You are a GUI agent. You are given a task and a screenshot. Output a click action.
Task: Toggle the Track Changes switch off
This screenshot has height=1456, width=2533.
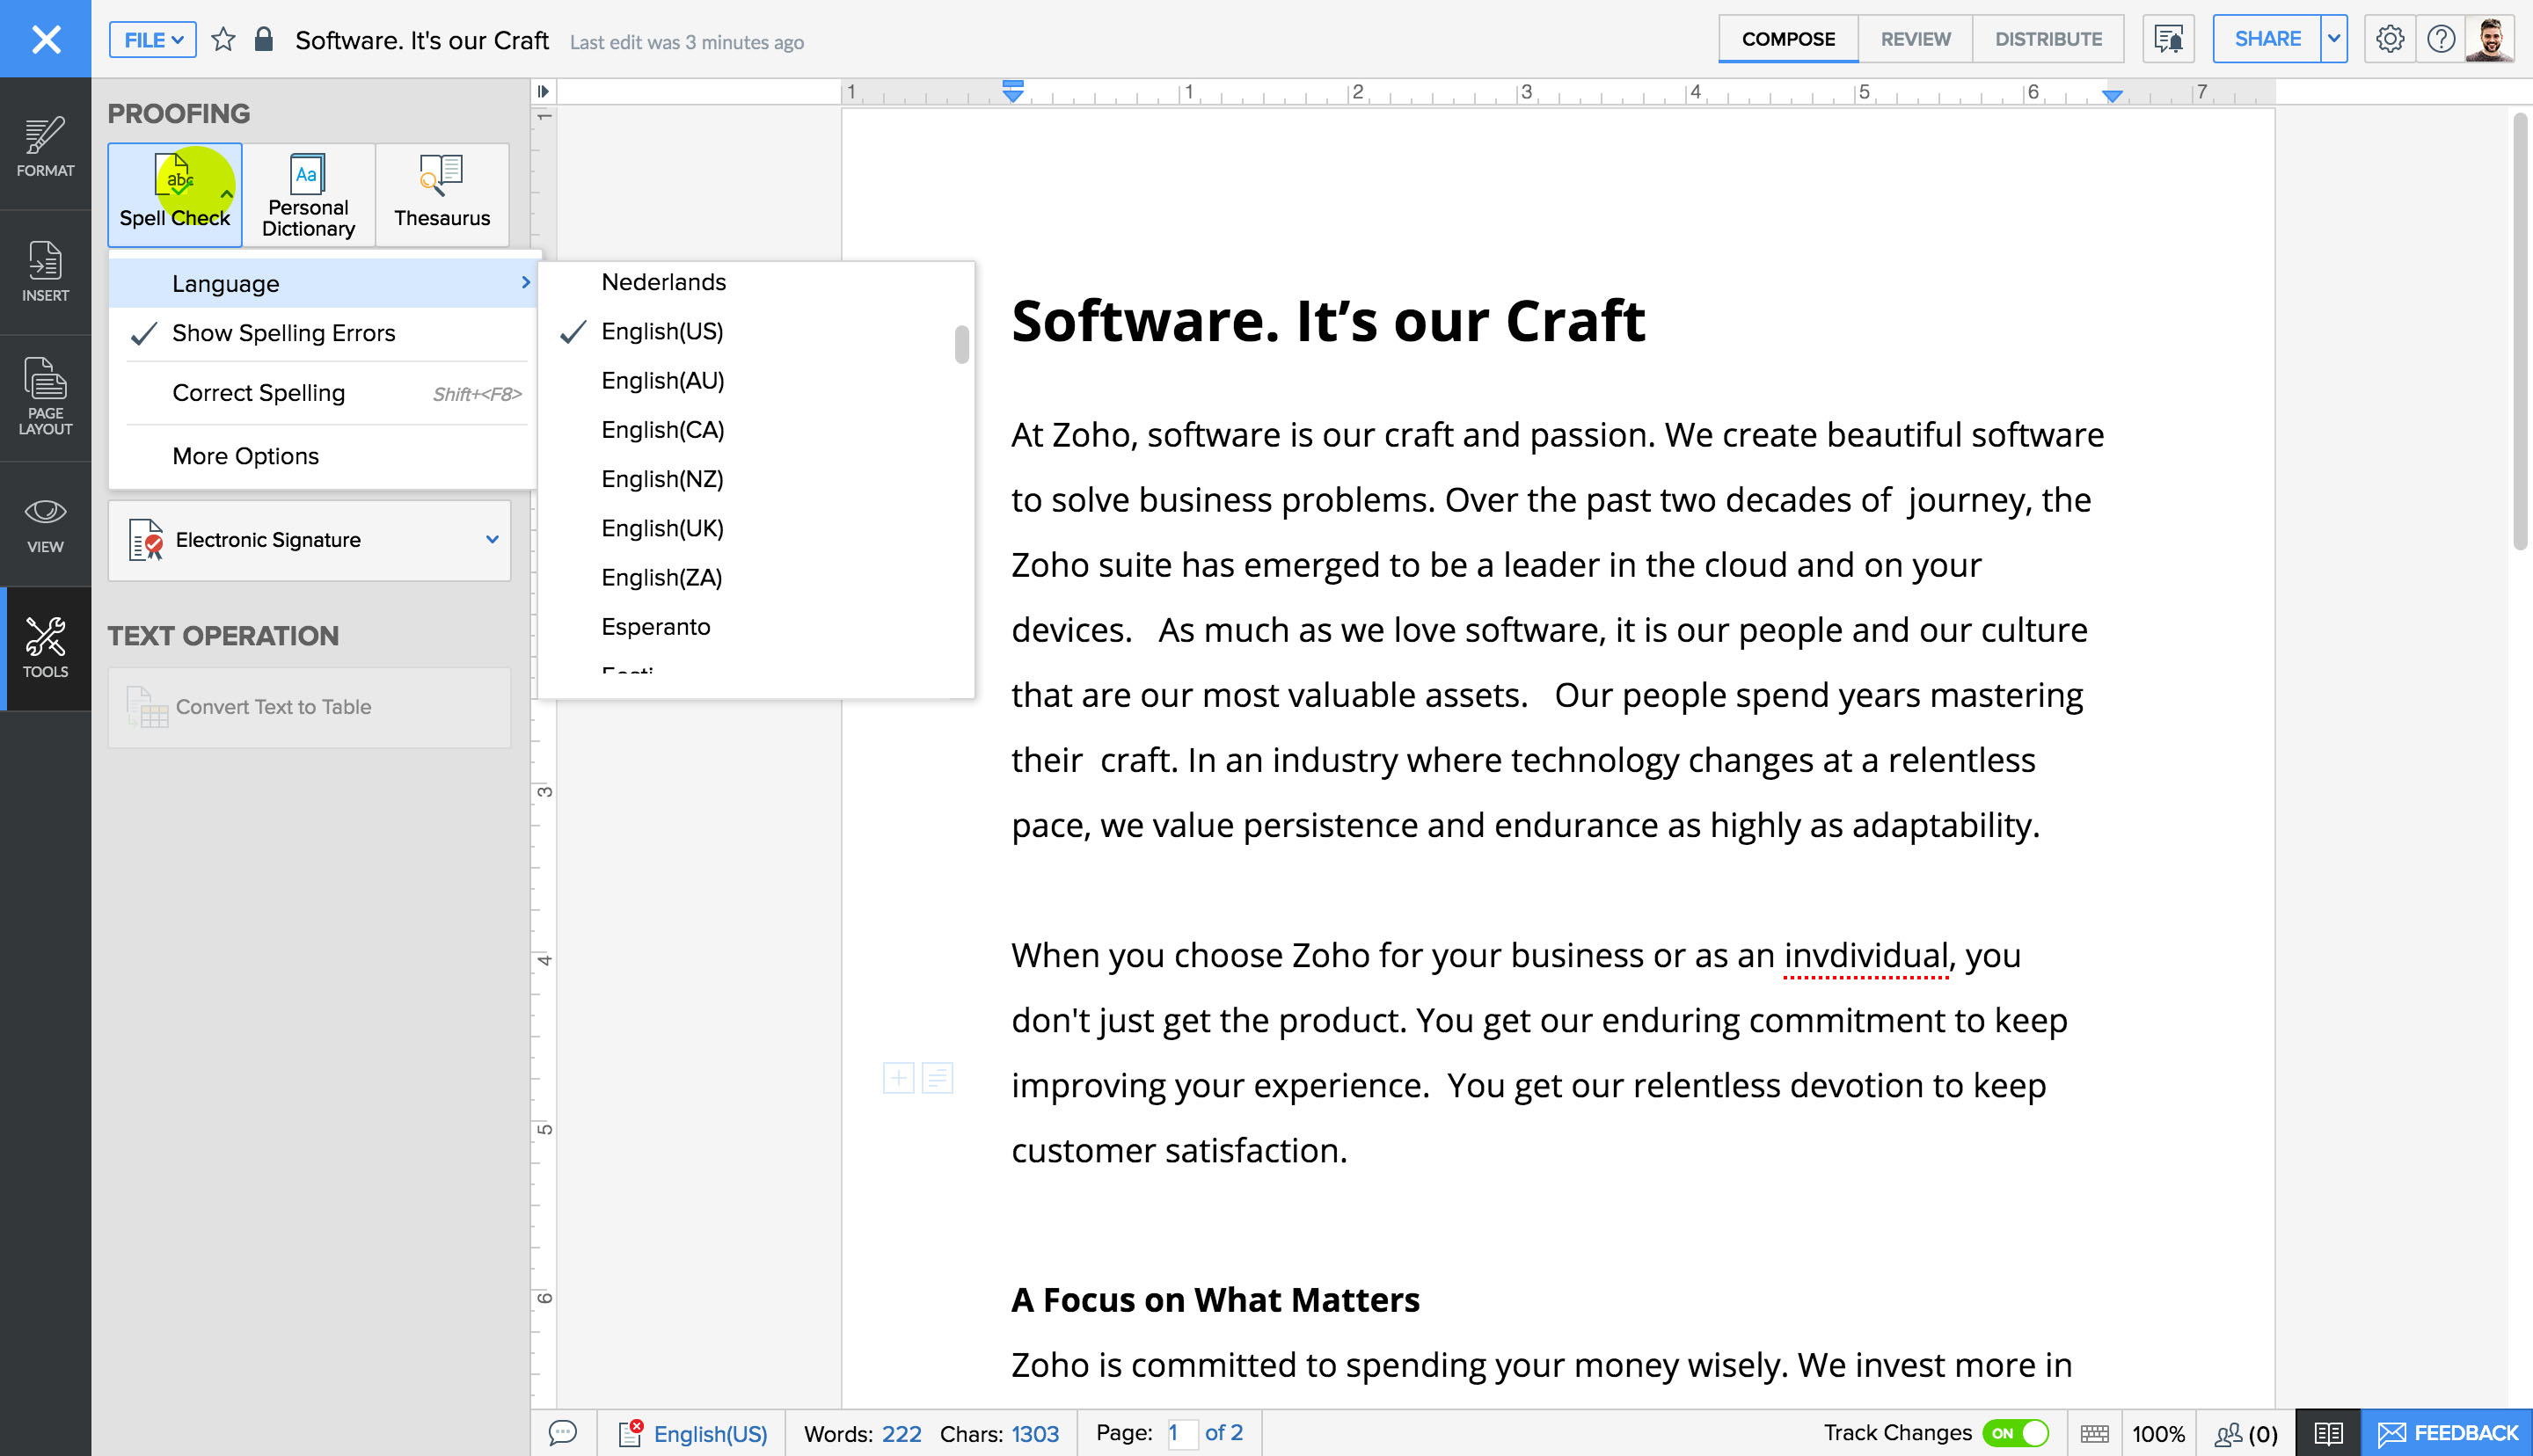2016,1433
